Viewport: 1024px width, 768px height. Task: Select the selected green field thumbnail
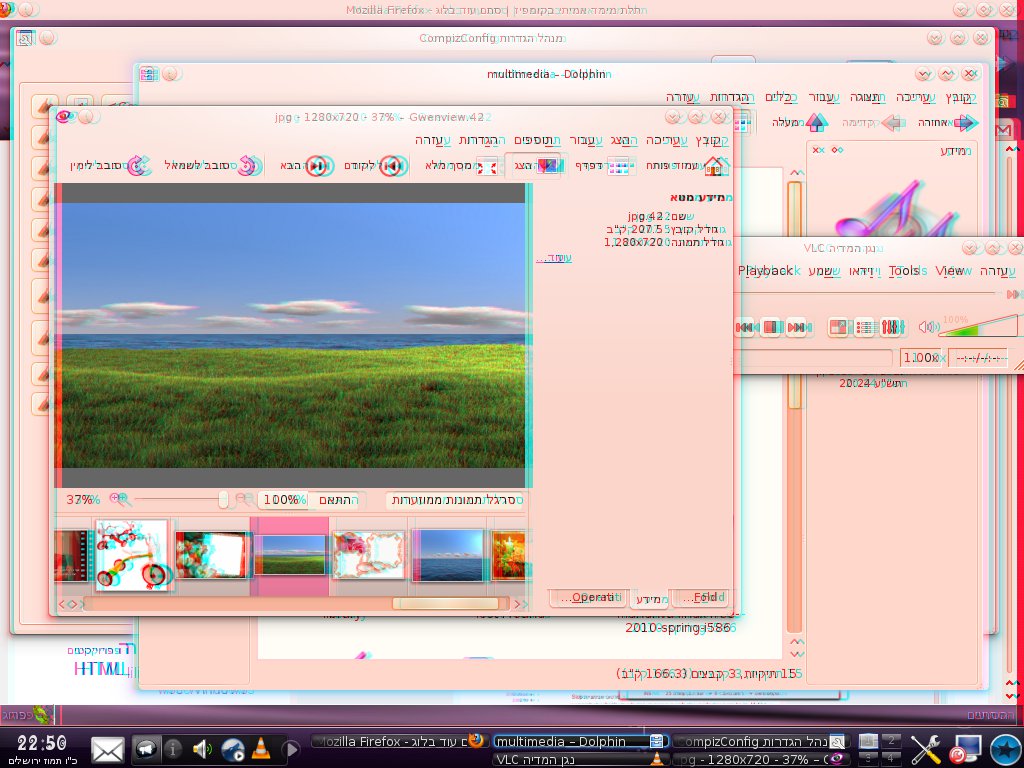[x=290, y=555]
